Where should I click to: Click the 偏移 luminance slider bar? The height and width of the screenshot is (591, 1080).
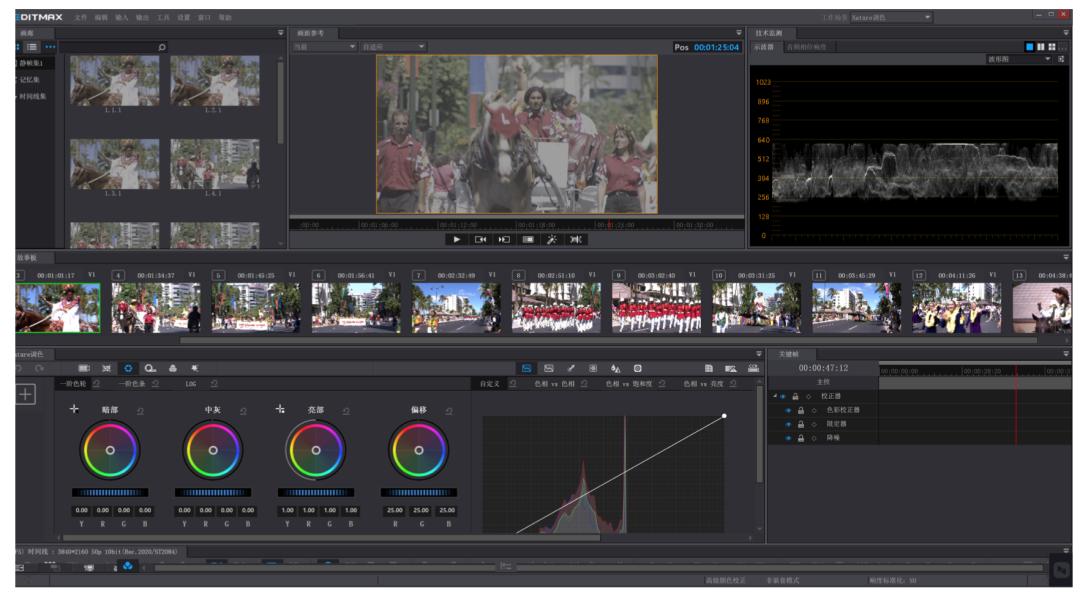(419, 492)
